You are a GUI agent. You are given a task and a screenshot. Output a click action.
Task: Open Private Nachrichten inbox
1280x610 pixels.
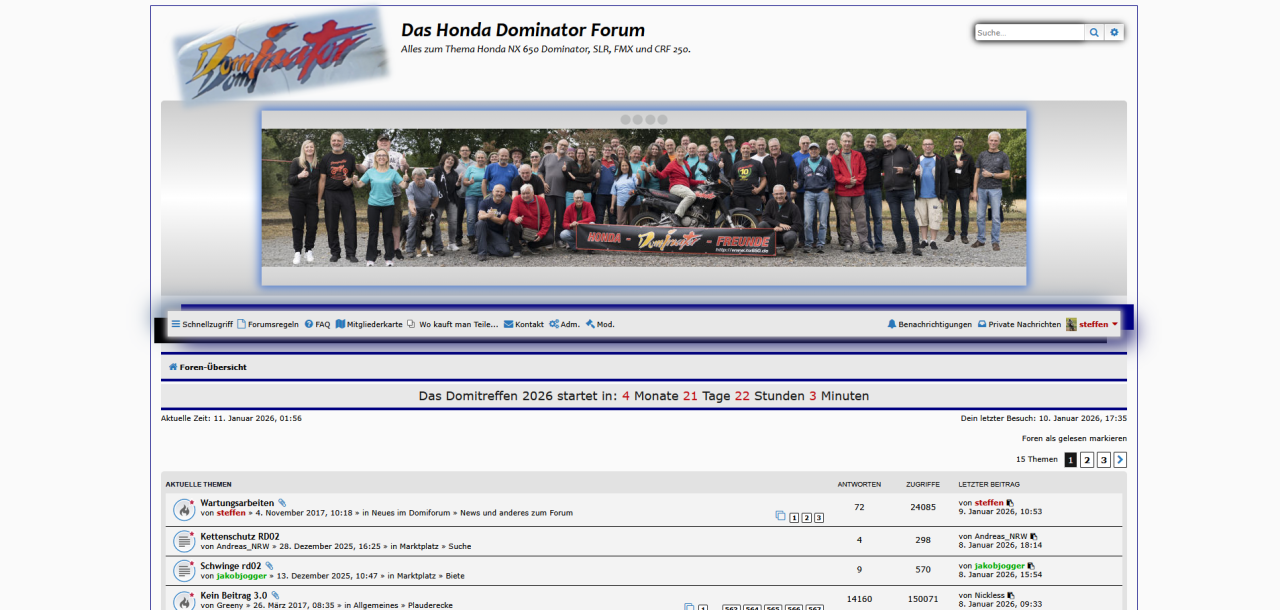click(1019, 325)
